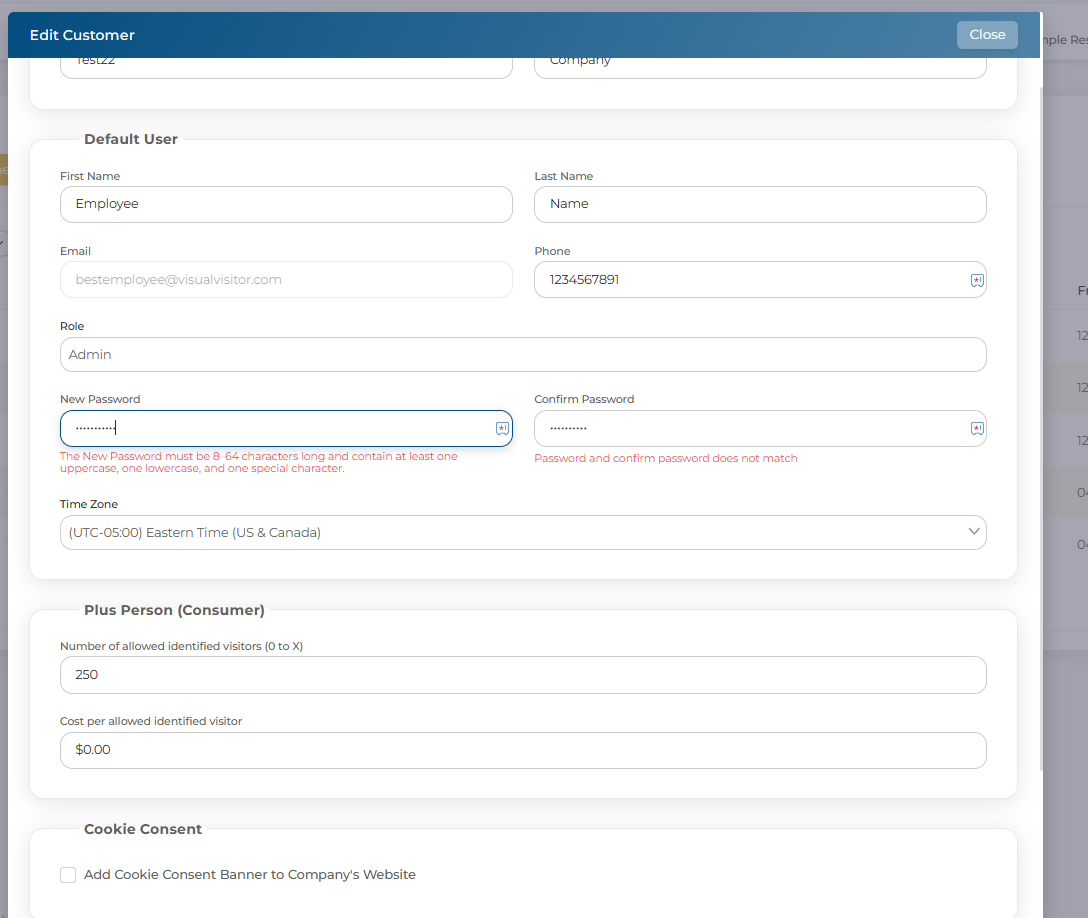Enable Add Cookie Consent Banner checkbox
This screenshot has height=918, width=1088.
tap(68, 875)
